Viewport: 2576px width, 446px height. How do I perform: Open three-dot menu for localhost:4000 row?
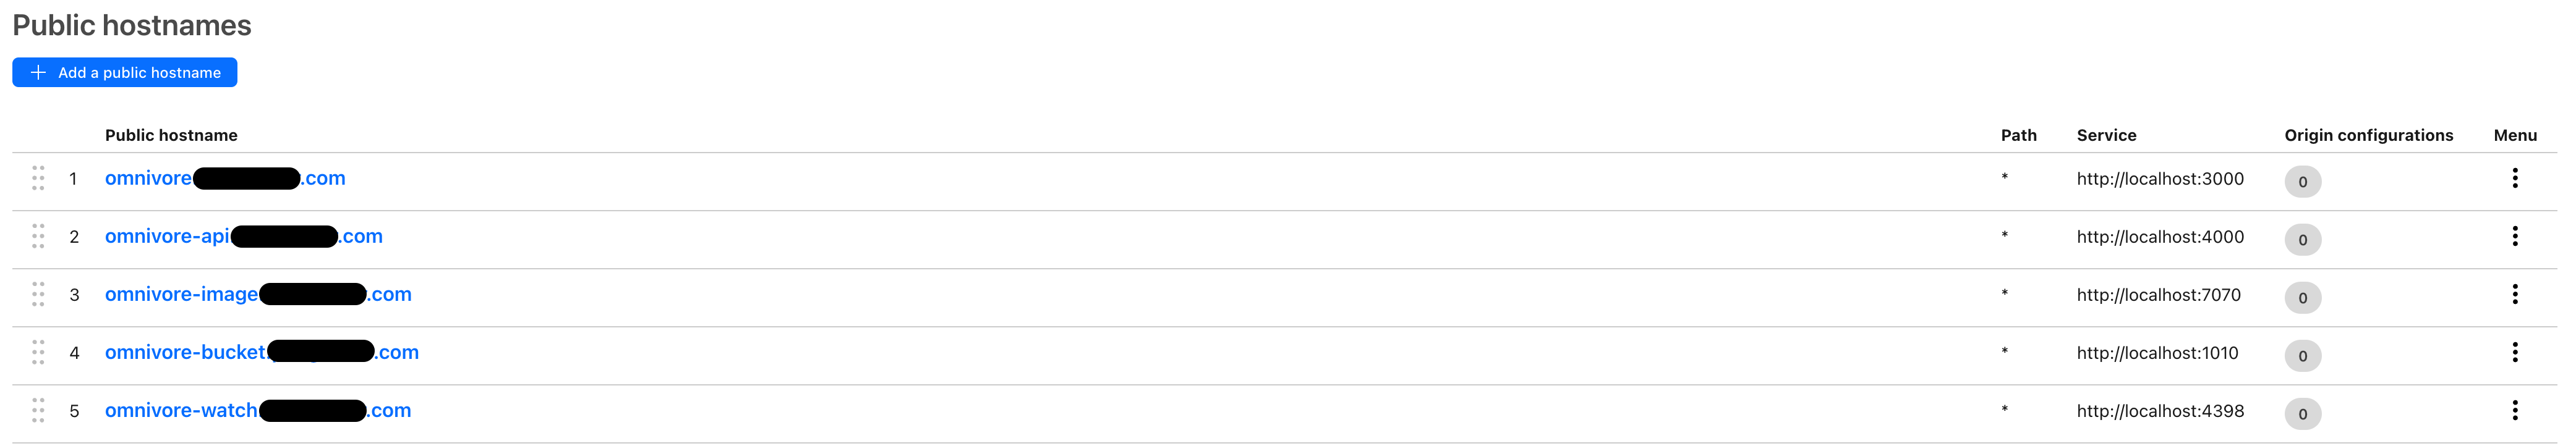(x=2514, y=237)
